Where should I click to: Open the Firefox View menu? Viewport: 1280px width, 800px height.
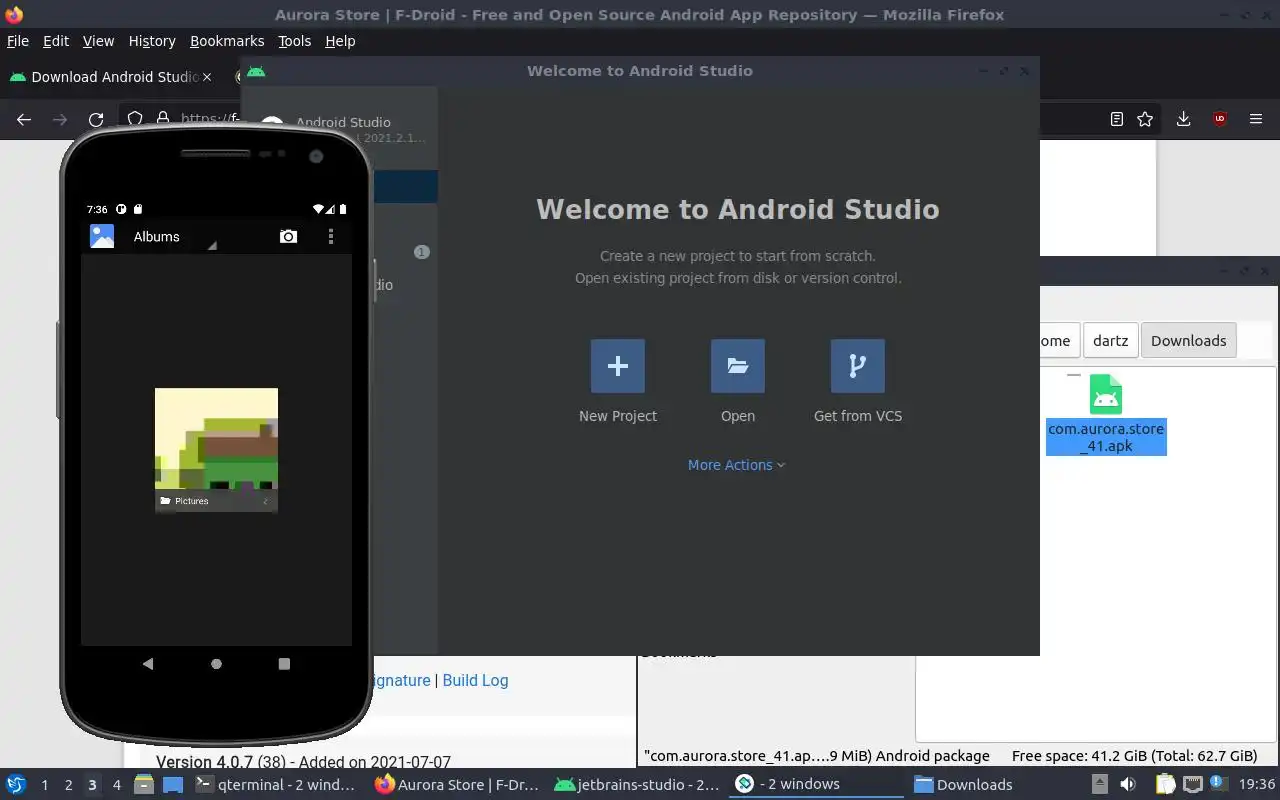point(98,41)
